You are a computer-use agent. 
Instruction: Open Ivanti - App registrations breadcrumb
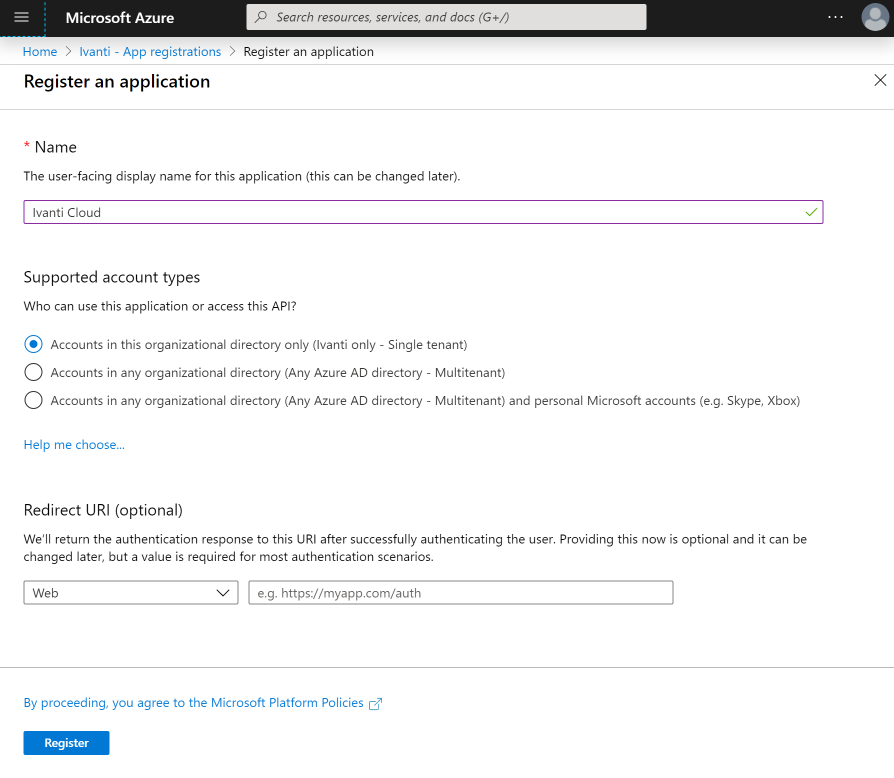(150, 51)
